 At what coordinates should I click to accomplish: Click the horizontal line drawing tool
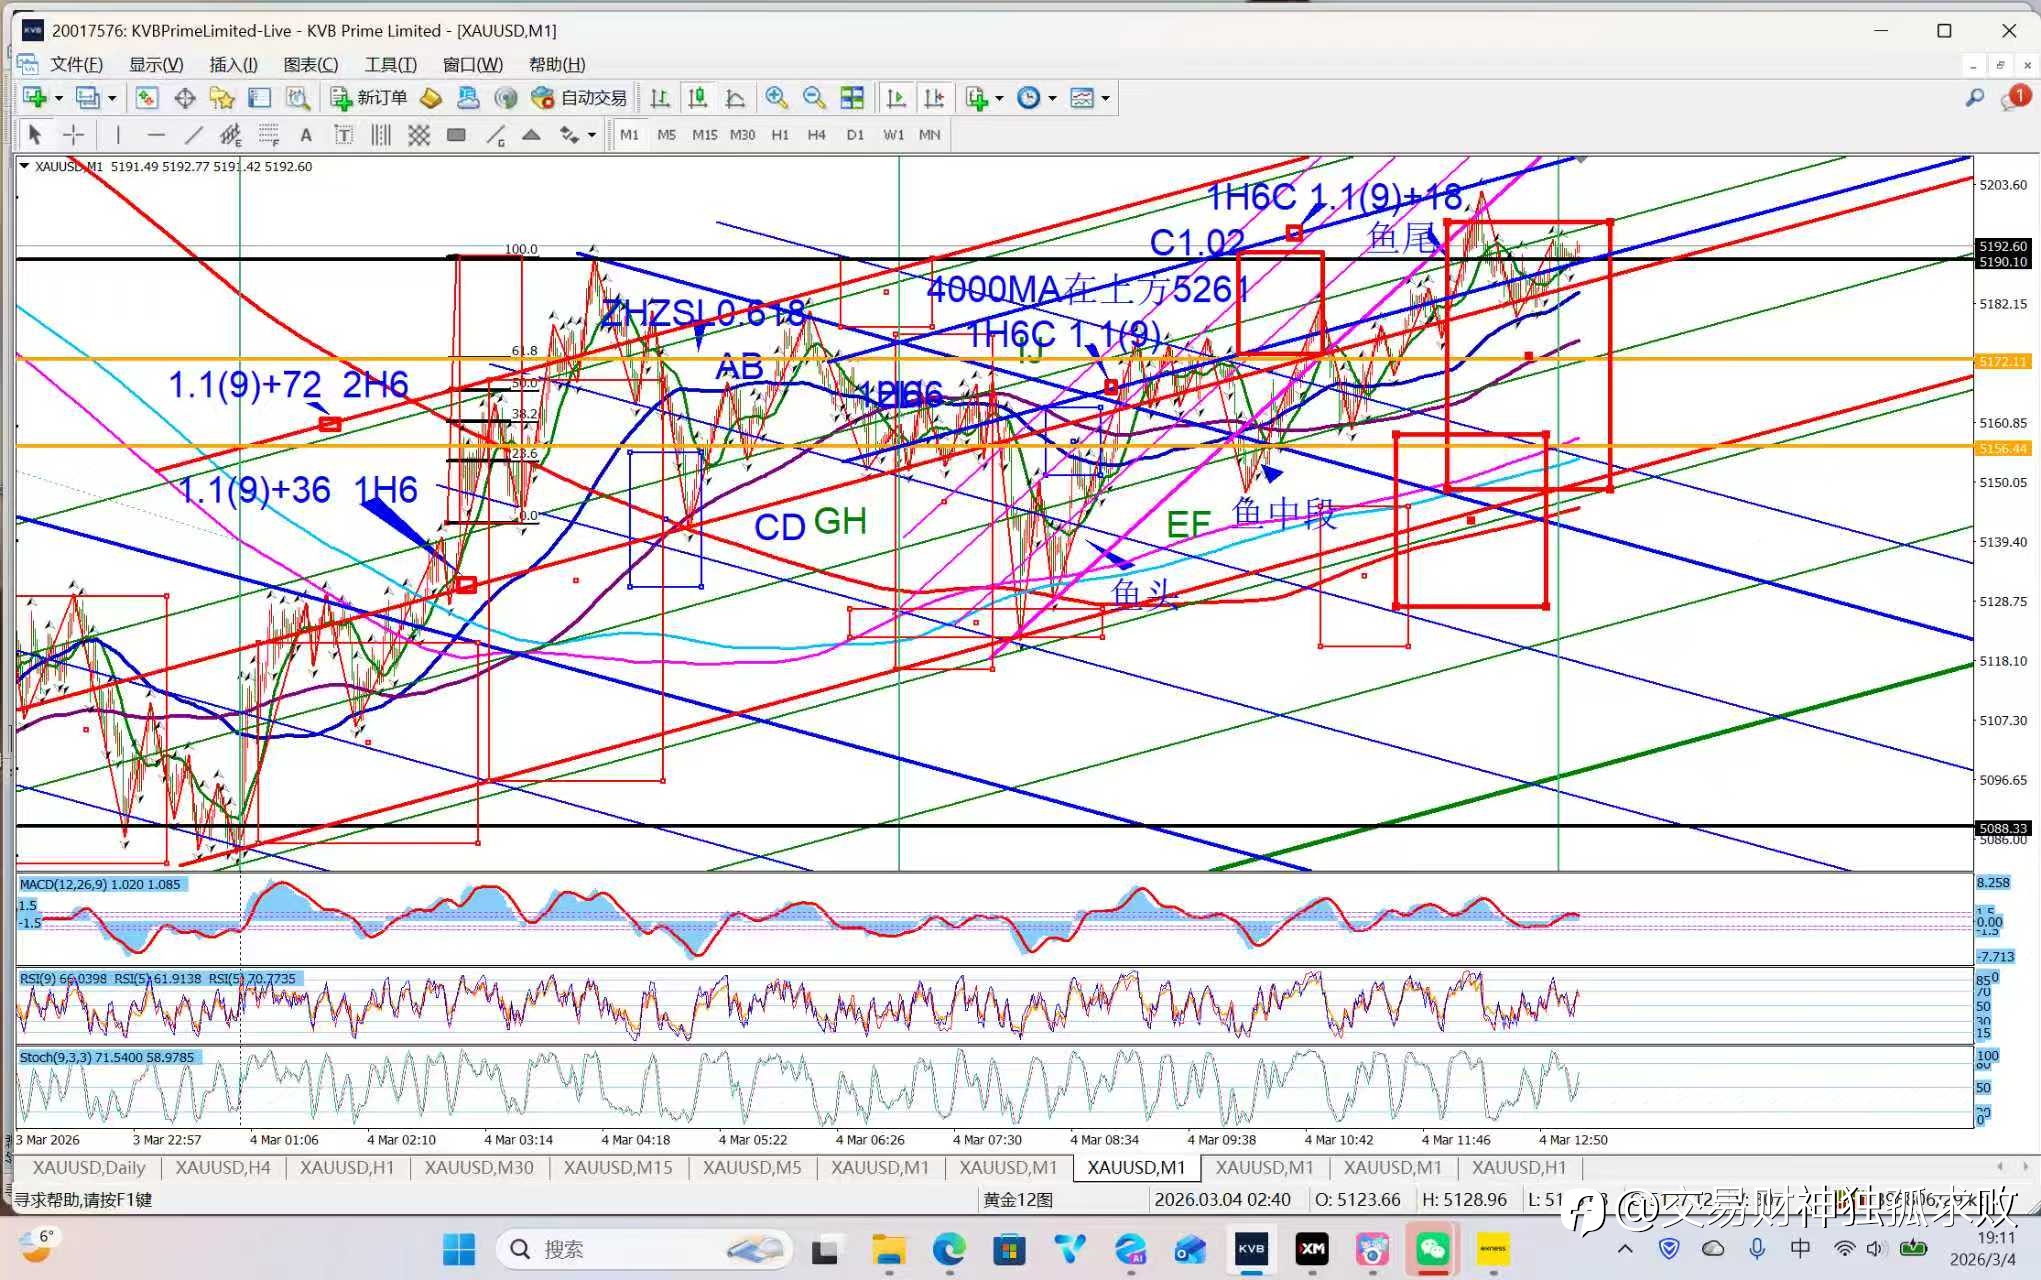coord(155,135)
